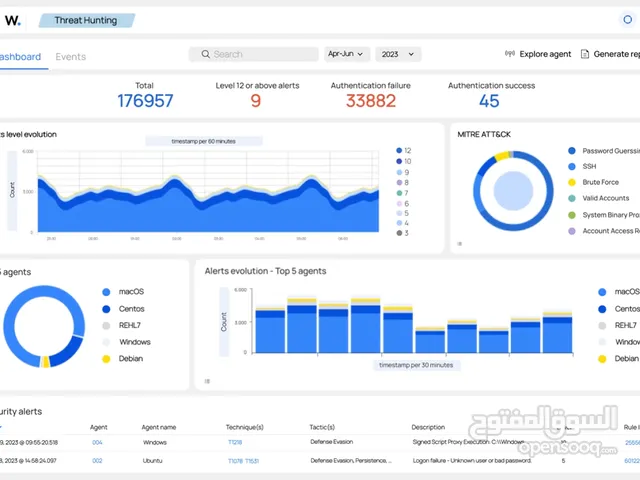Toggle SSH MITRE legend item

(582, 167)
